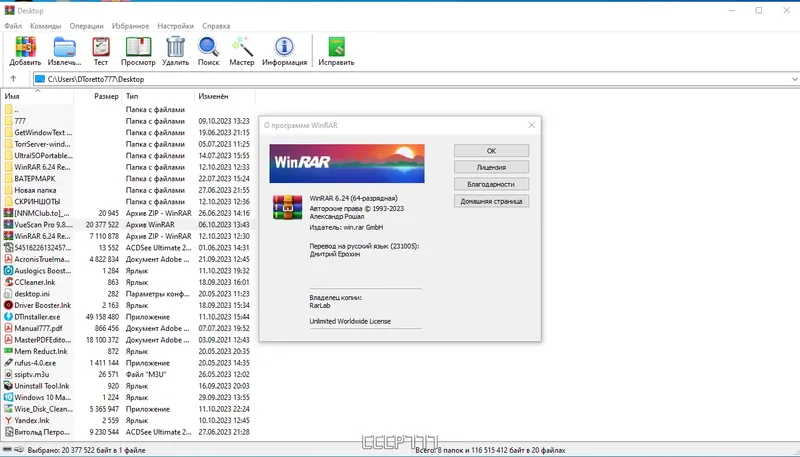Select the rufus-4.0.exe file icon
Screen dimensions: 800x457
(8, 363)
